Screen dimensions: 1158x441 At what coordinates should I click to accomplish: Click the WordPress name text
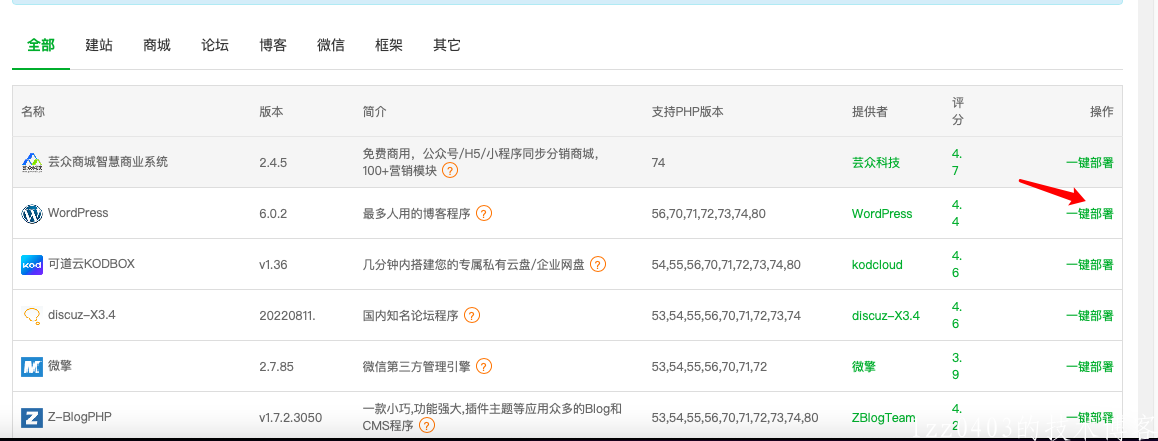point(78,213)
